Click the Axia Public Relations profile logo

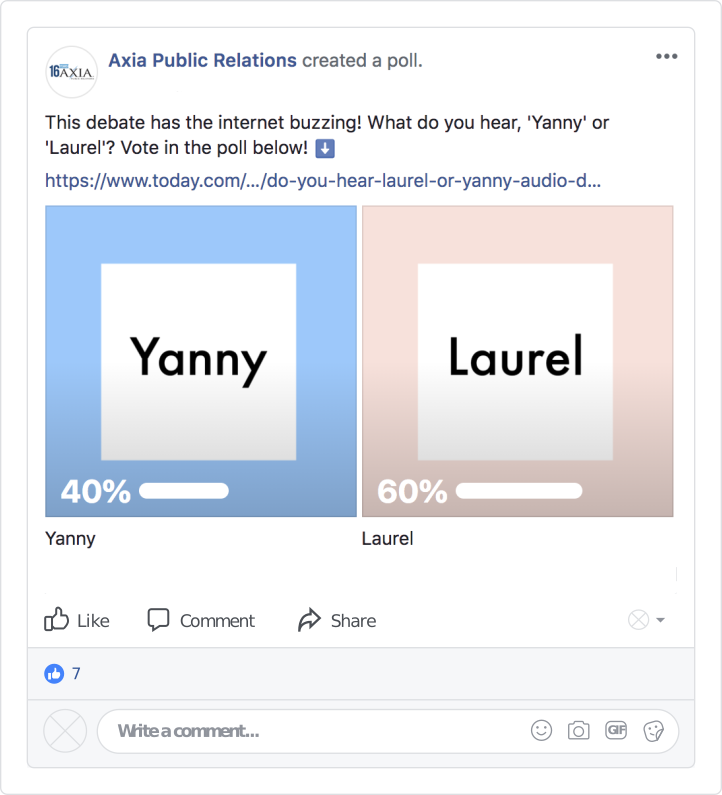pos(71,72)
